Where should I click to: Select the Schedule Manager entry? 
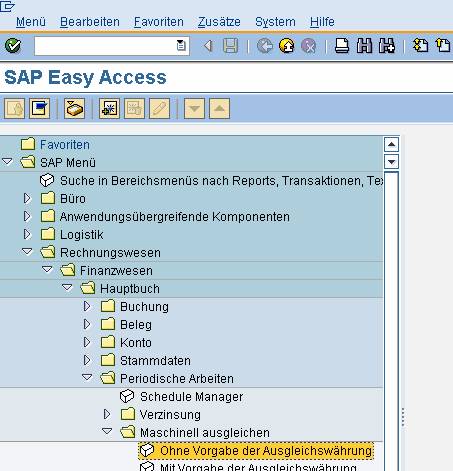tap(191, 397)
